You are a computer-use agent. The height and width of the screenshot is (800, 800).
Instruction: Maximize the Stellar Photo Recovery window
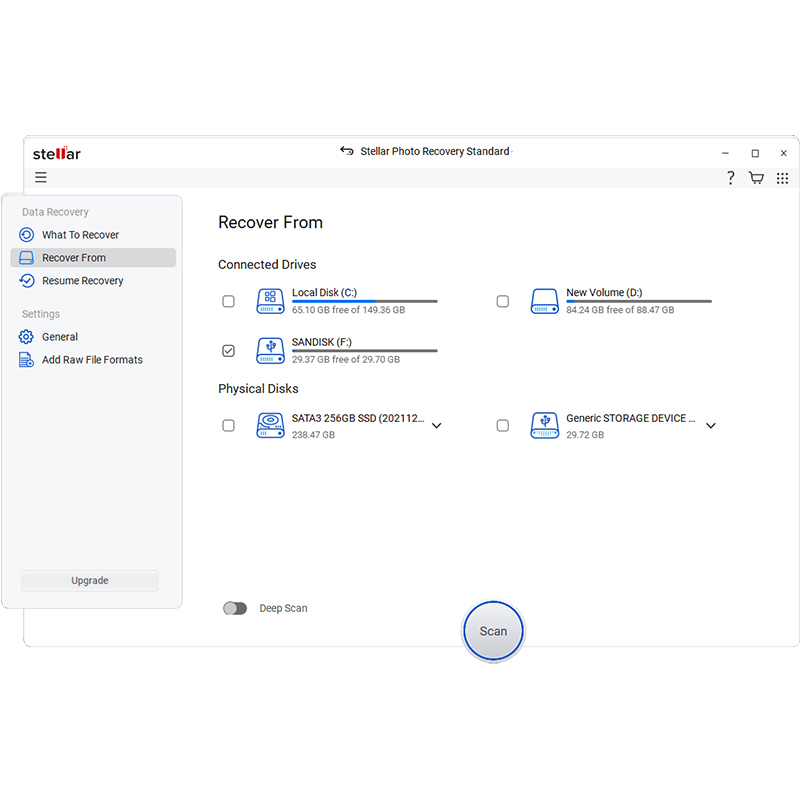point(755,153)
